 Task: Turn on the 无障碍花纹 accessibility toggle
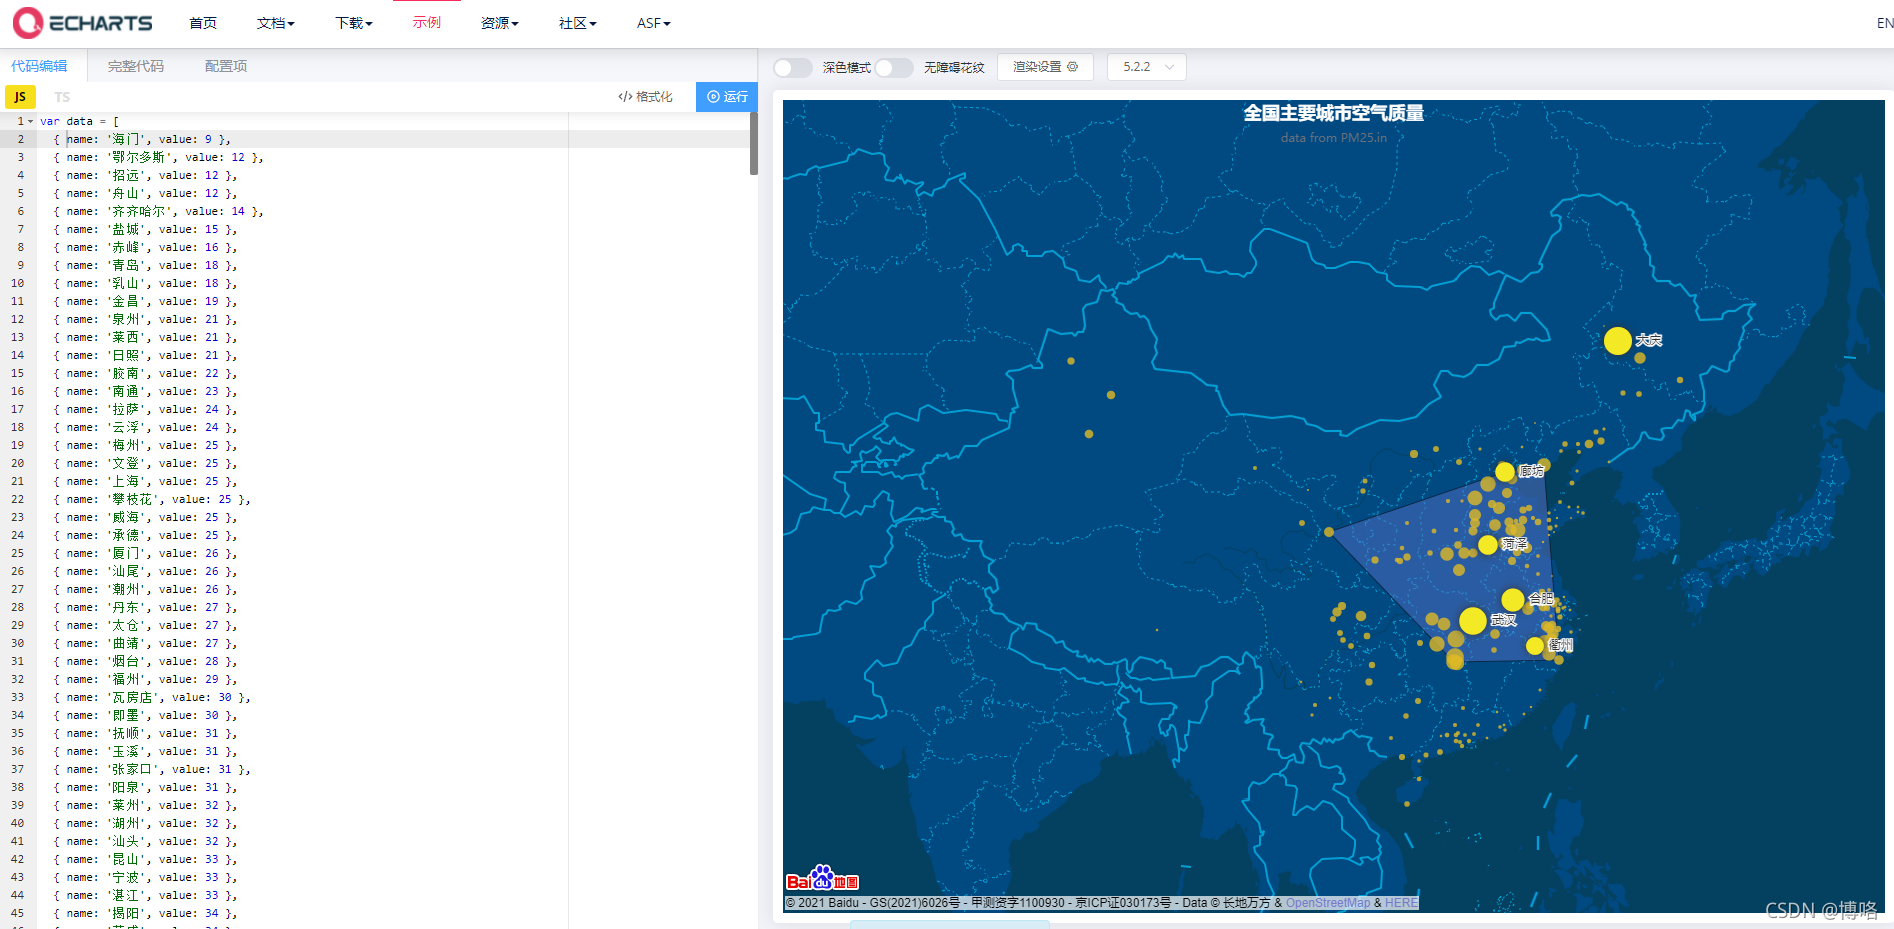coord(894,67)
